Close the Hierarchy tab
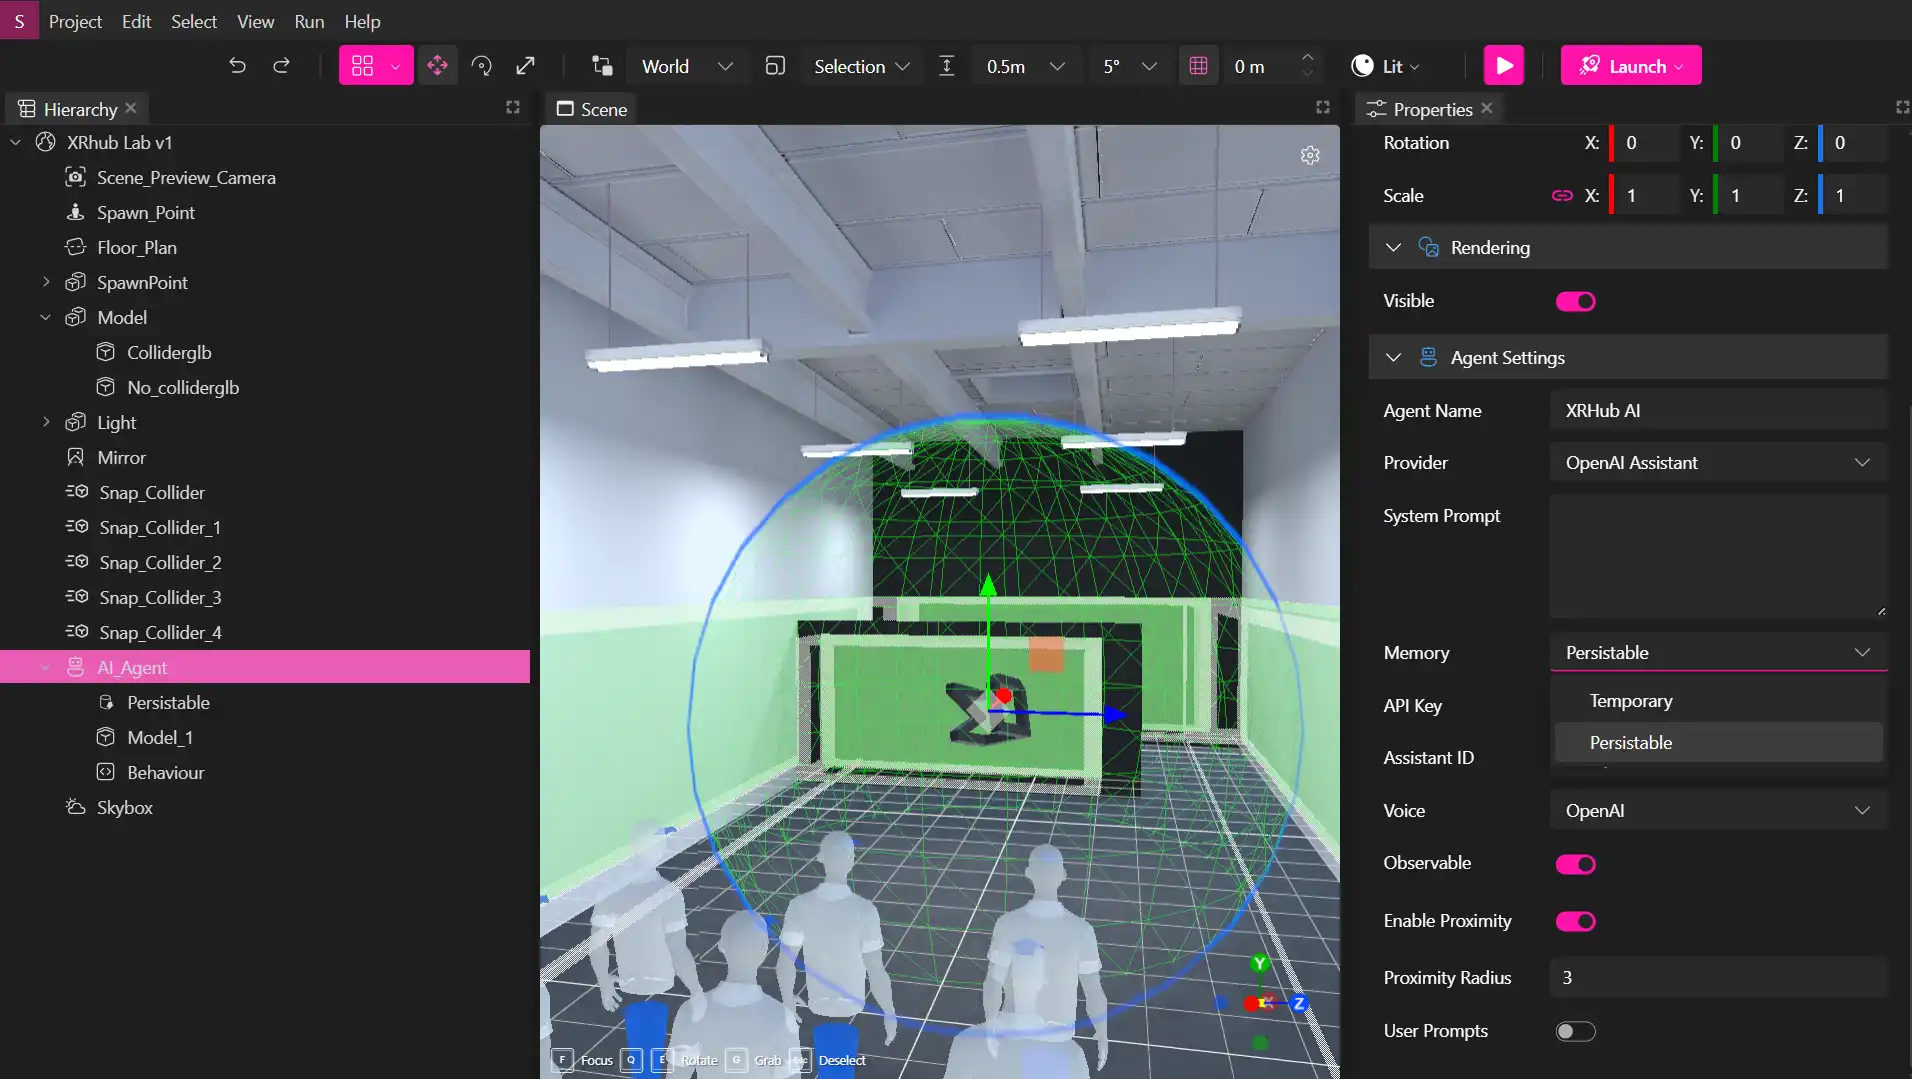The image size is (1912, 1079). [131, 108]
